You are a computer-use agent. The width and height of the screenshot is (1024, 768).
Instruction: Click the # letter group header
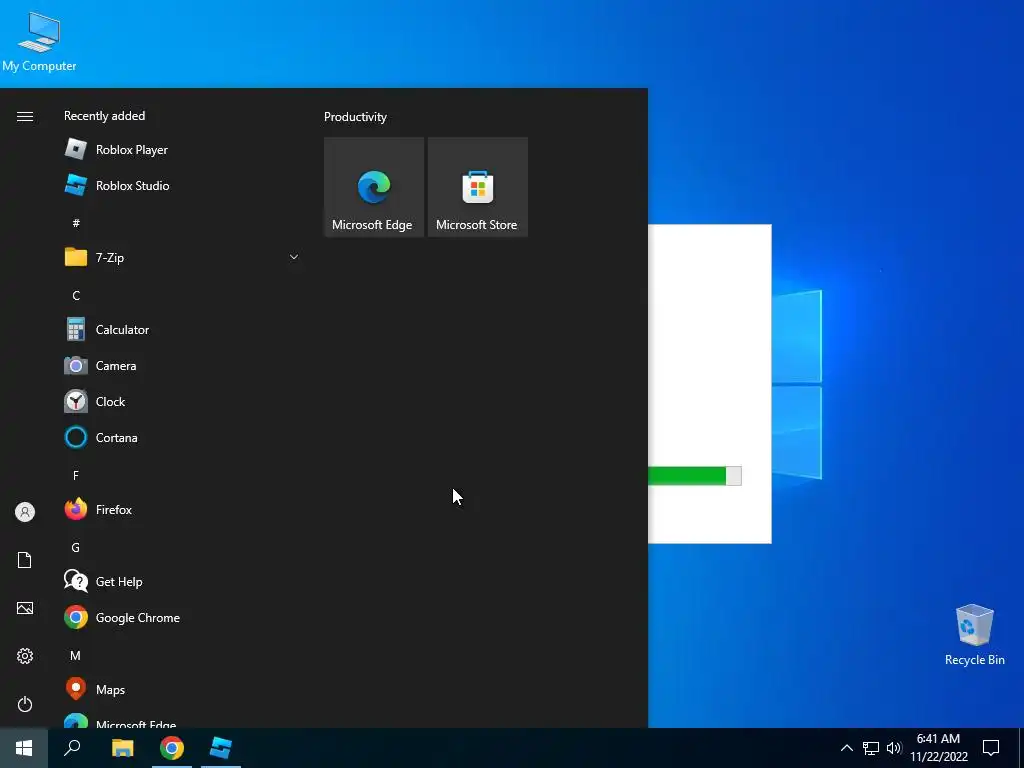tap(76, 223)
